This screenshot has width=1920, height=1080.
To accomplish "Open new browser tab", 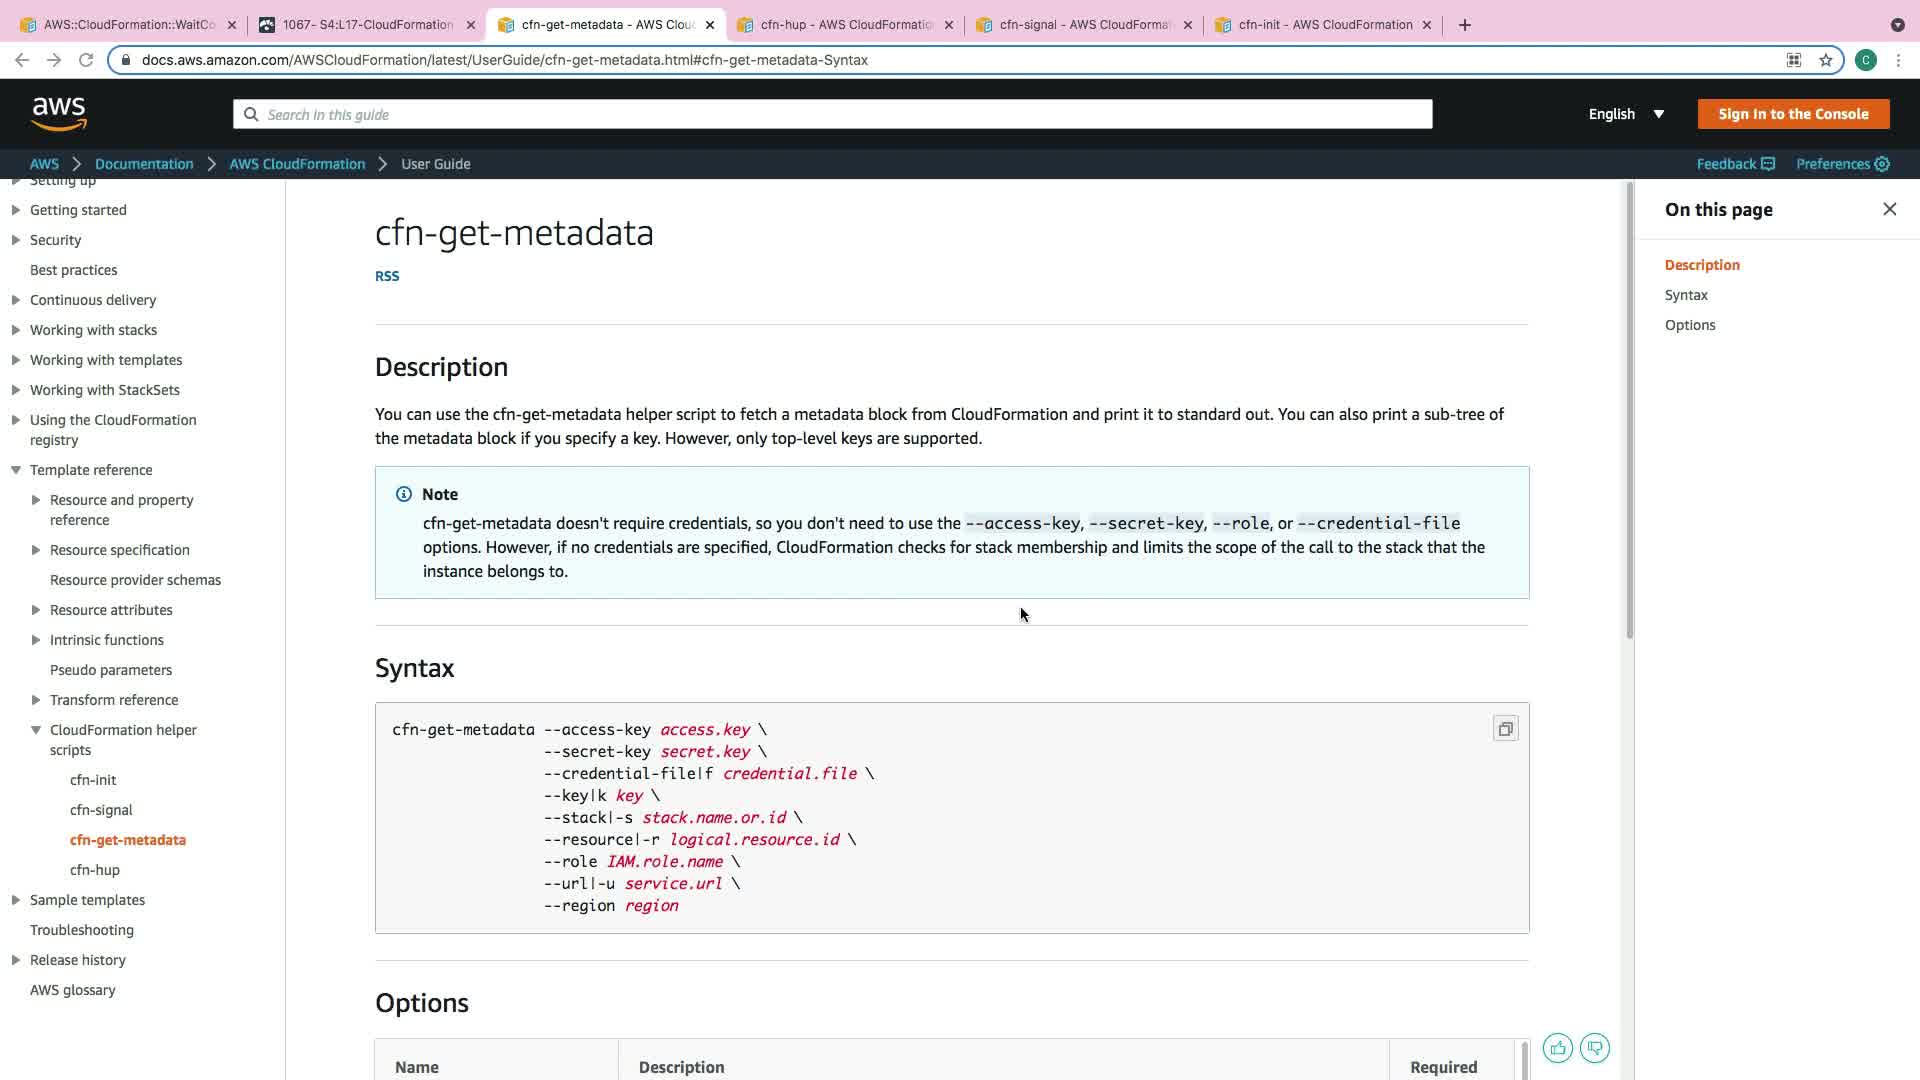I will (x=1465, y=25).
